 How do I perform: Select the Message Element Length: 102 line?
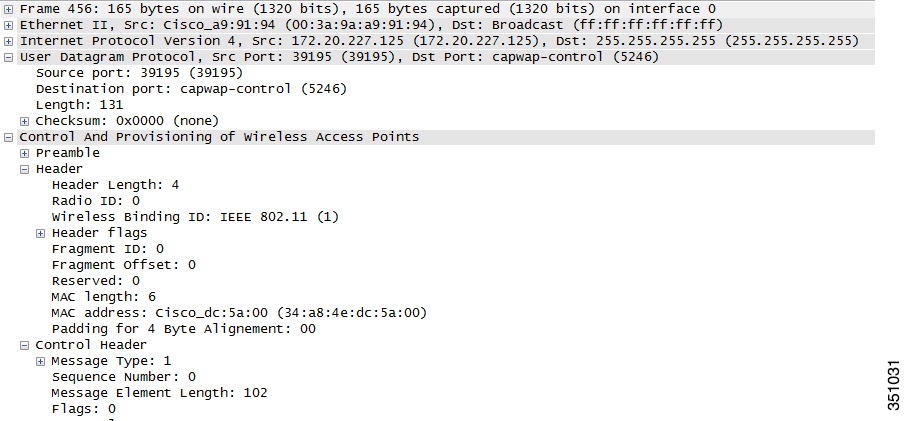[159, 393]
